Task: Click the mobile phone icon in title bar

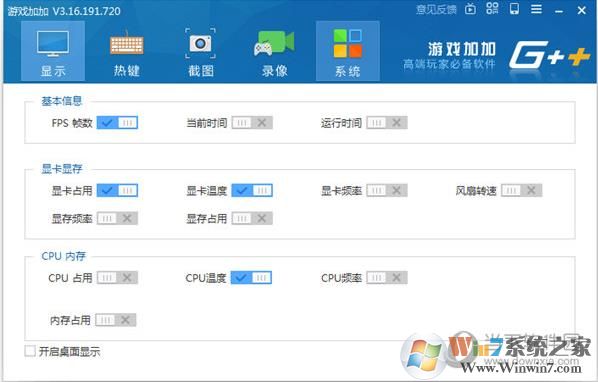Action: (514, 9)
